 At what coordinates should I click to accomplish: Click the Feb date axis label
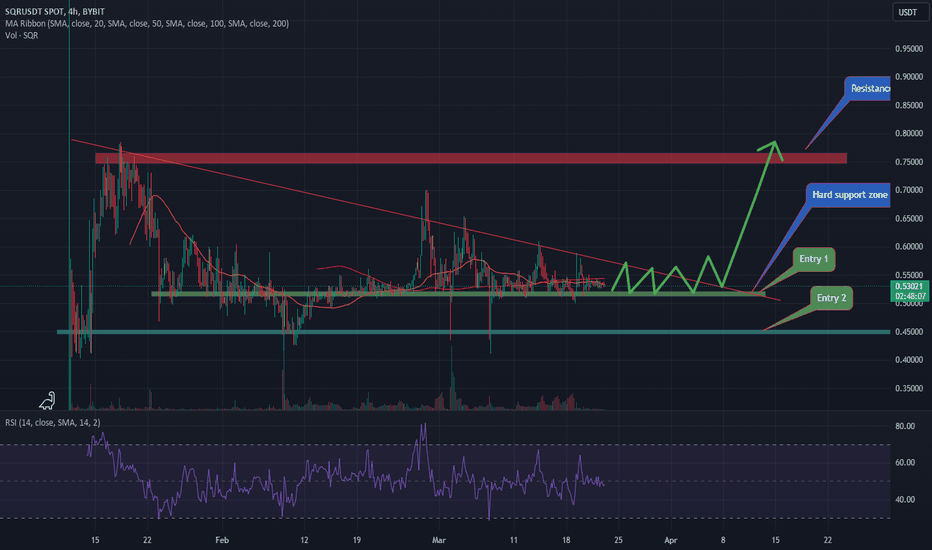pyautogui.click(x=222, y=540)
